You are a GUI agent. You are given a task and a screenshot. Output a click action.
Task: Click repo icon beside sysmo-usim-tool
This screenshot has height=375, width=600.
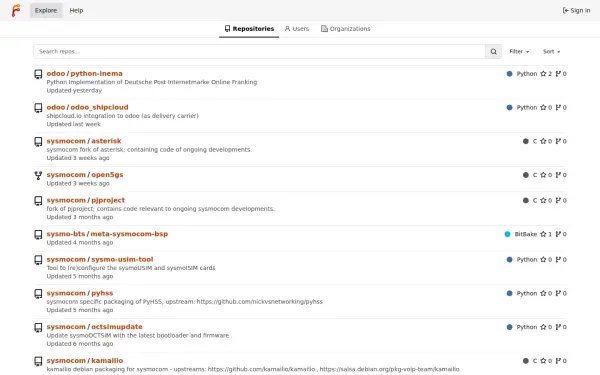(x=38, y=260)
